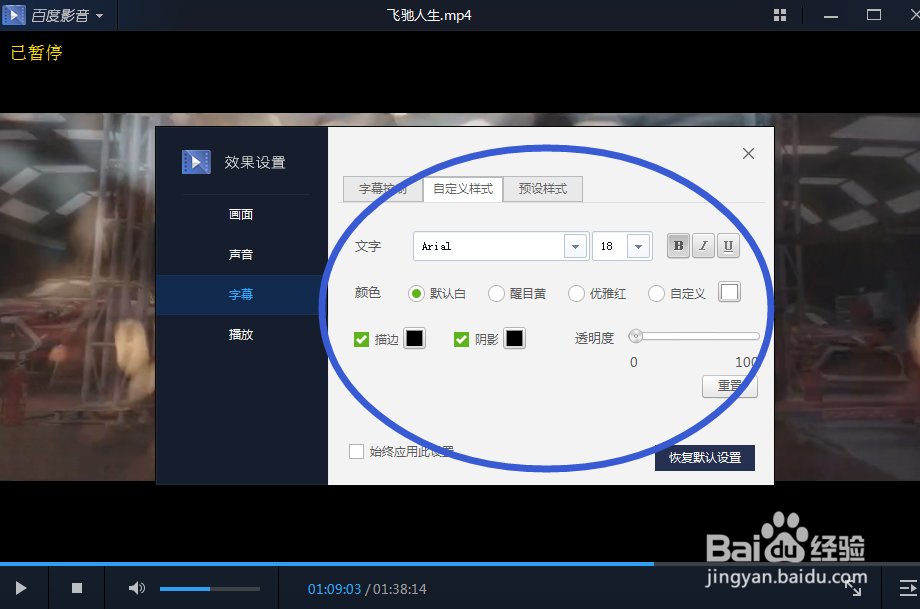This screenshot has width=920, height=609.
Task: Maximize the player window
Action: (874, 15)
